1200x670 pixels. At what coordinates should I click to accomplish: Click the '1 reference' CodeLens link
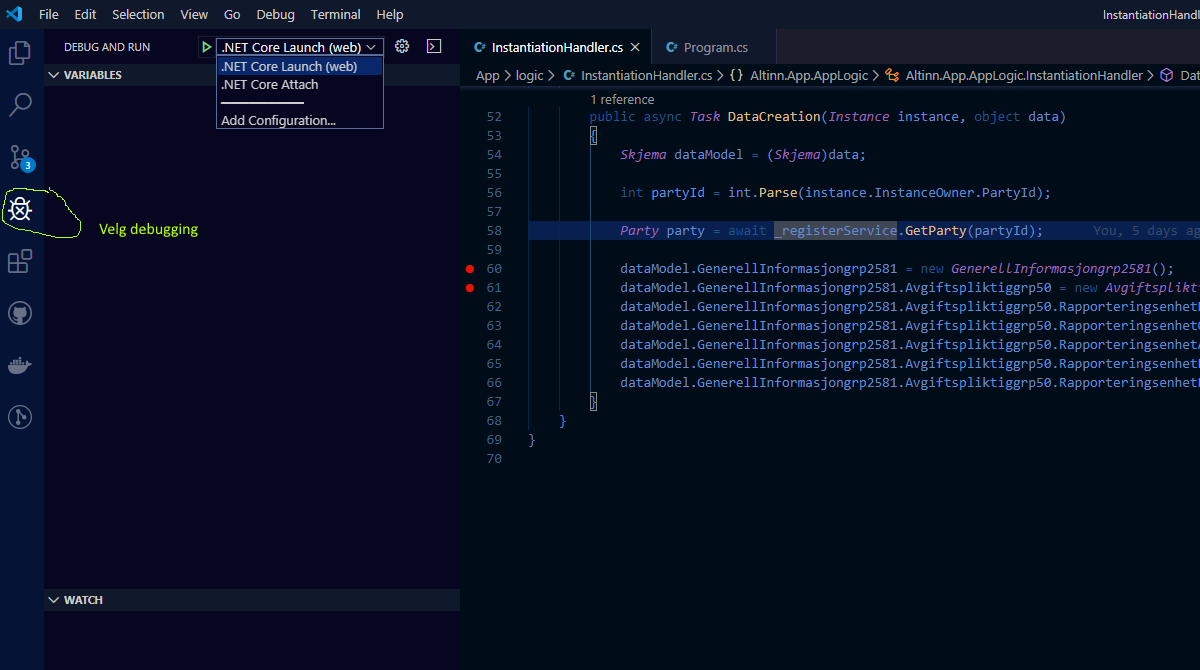click(622, 99)
